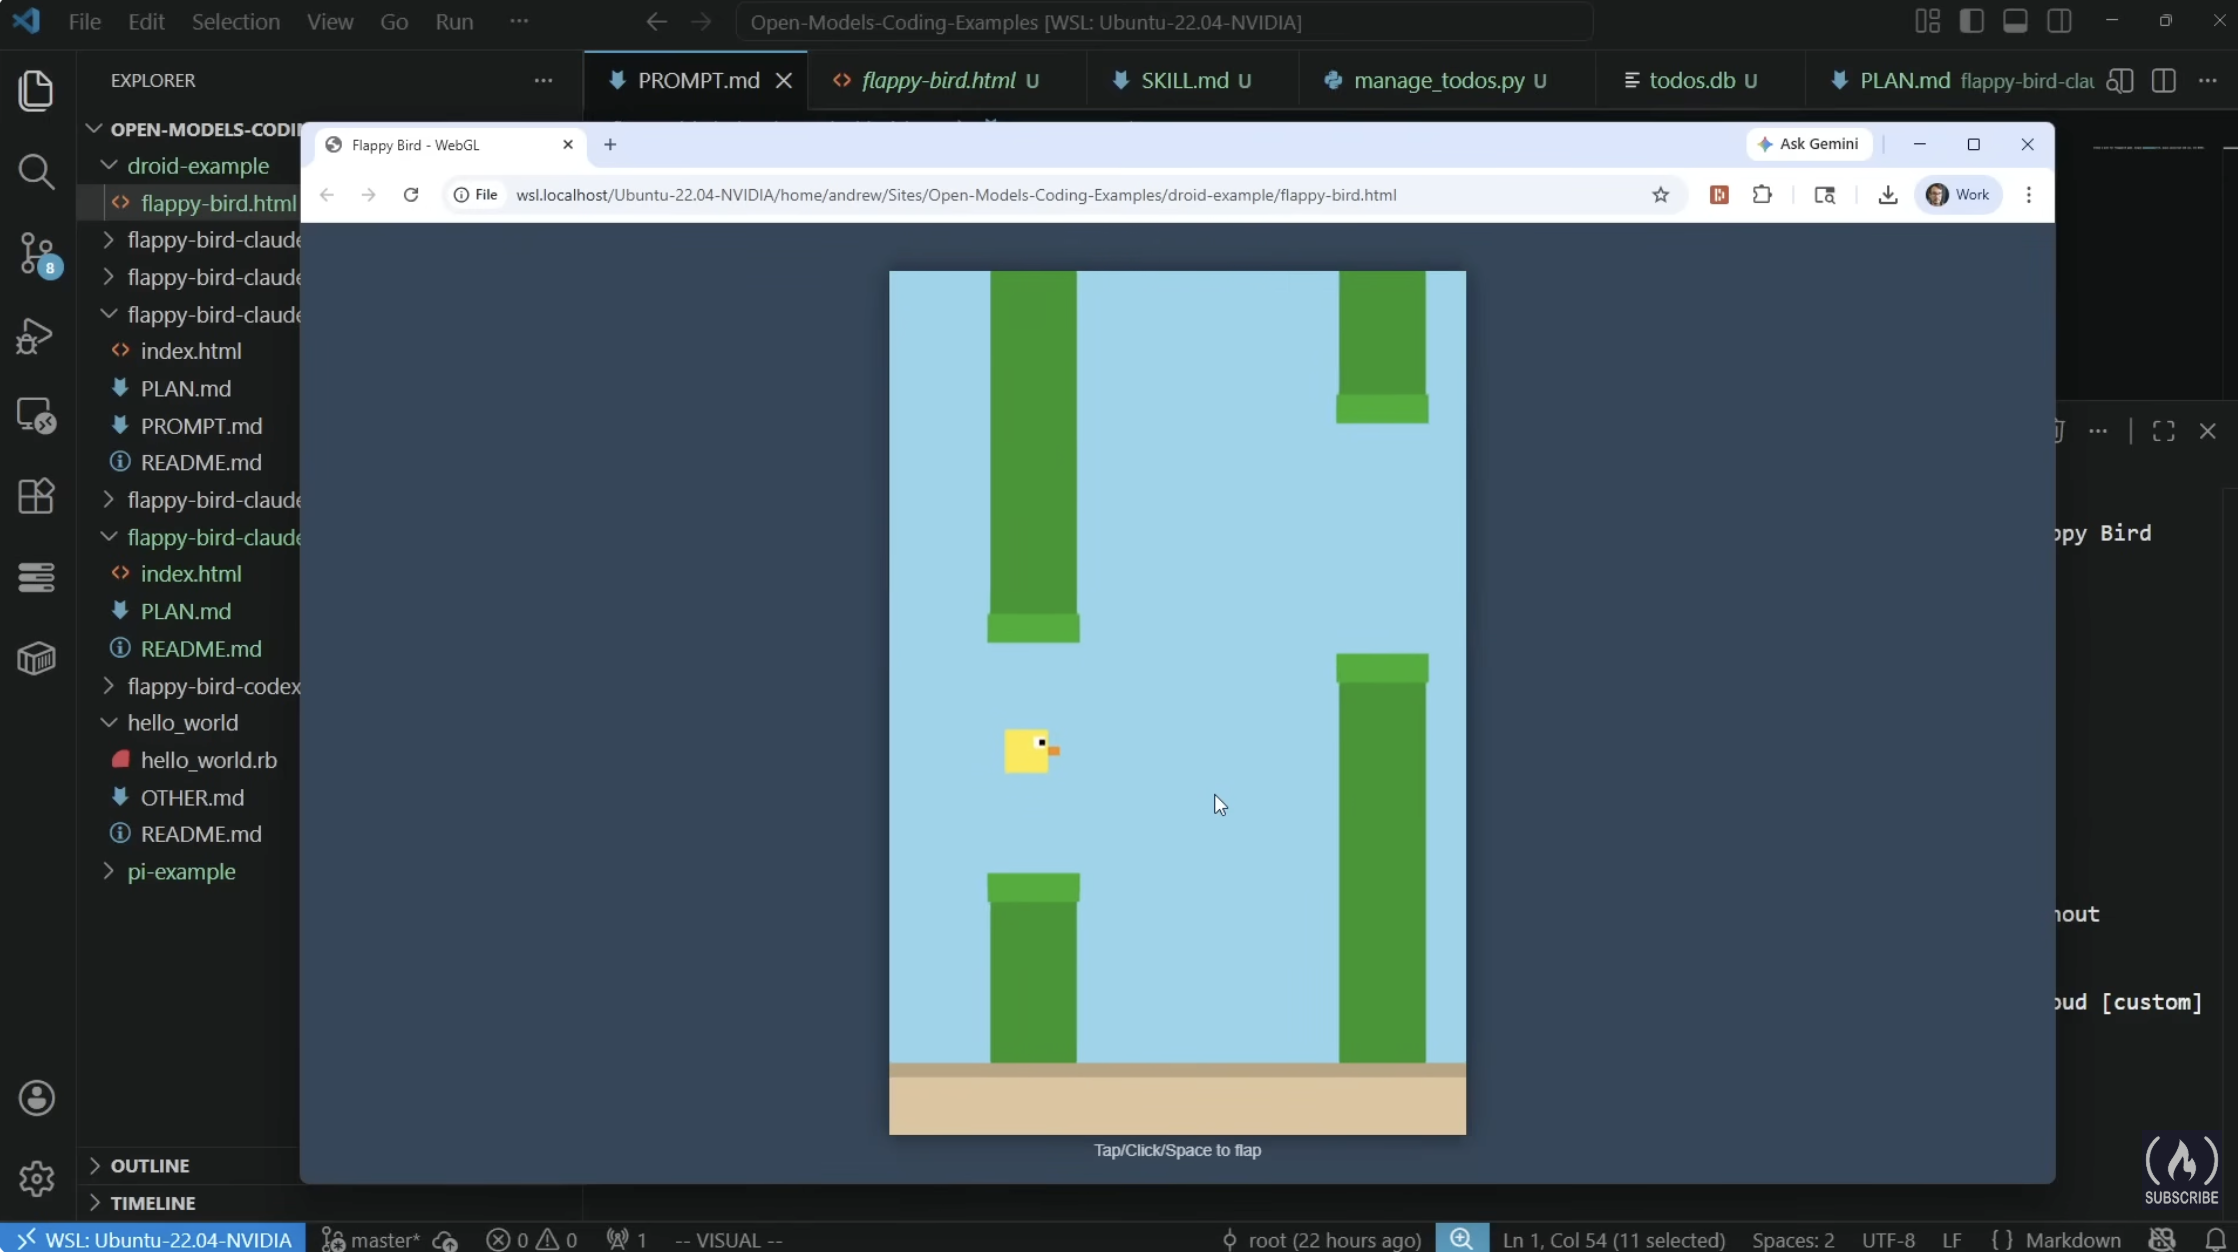Image resolution: width=2238 pixels, height=1252 pixels.
Task: Select flappy-bird.html in the explorer
Action: click(x=218, y=203)
